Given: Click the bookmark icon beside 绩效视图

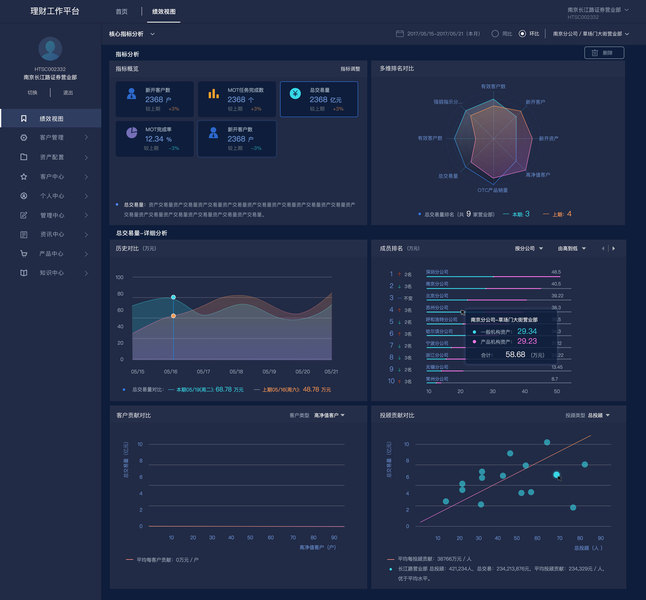Looking at the screenshot, I should click(23, 119).
